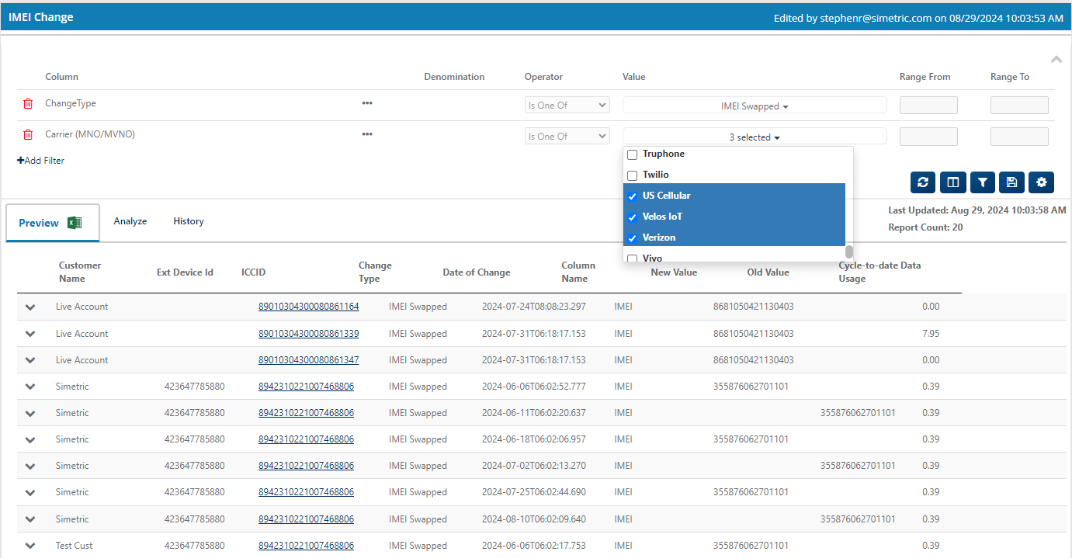
Task: Click the carrier list scrollbar thumb
Action: click(849, 252)
